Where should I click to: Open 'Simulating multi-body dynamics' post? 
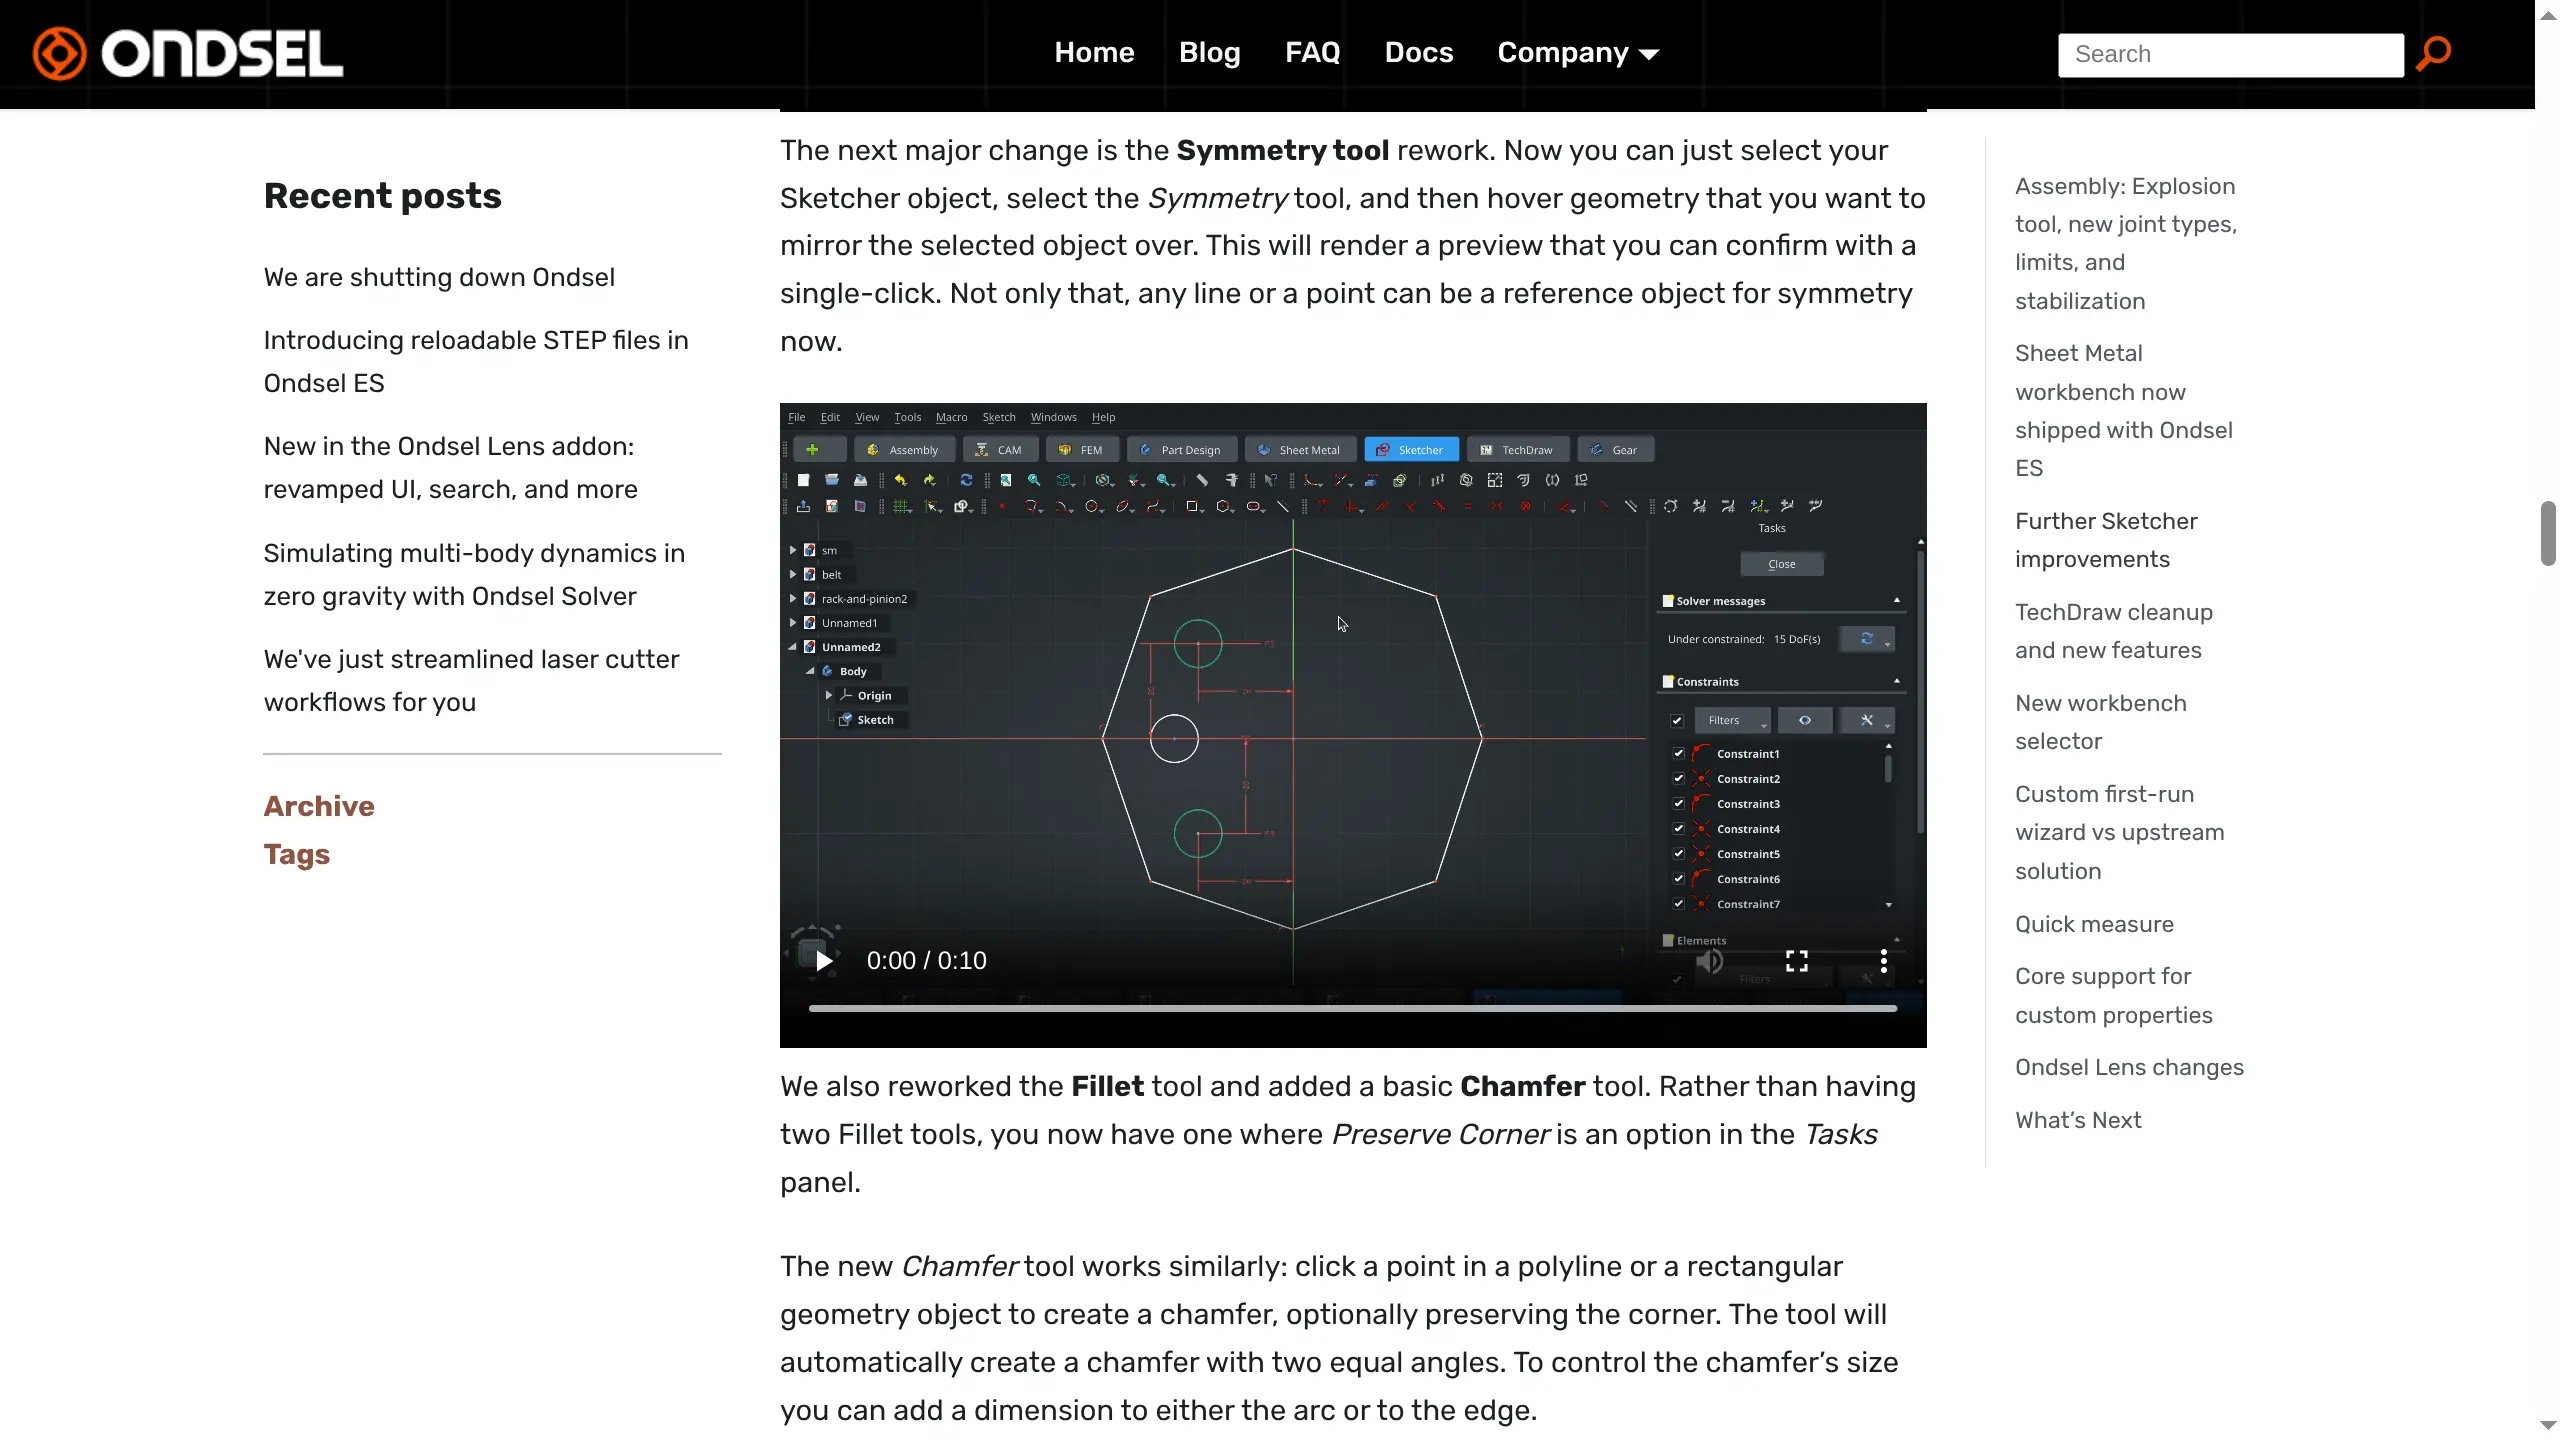point(474,575)
